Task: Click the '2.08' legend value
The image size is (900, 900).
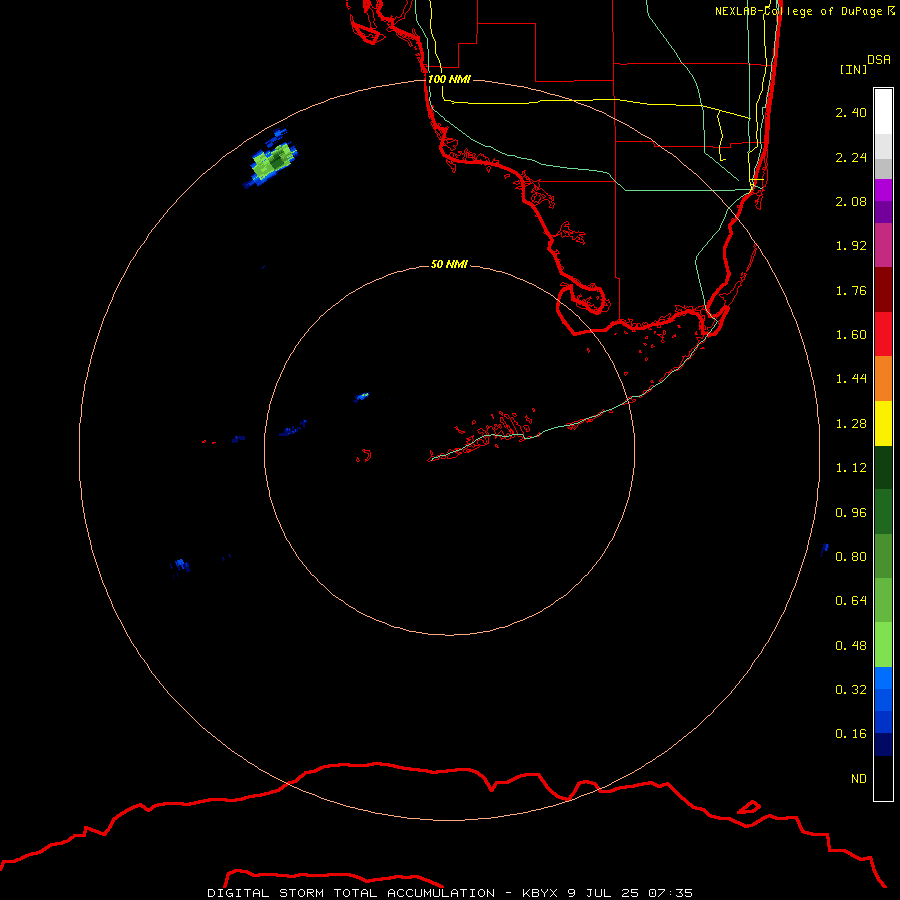Action: pyautogui.click(x=851, y=201)
